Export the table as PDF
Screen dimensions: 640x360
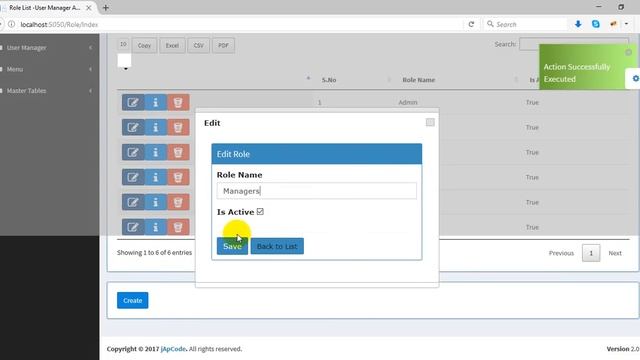point(223,45)
